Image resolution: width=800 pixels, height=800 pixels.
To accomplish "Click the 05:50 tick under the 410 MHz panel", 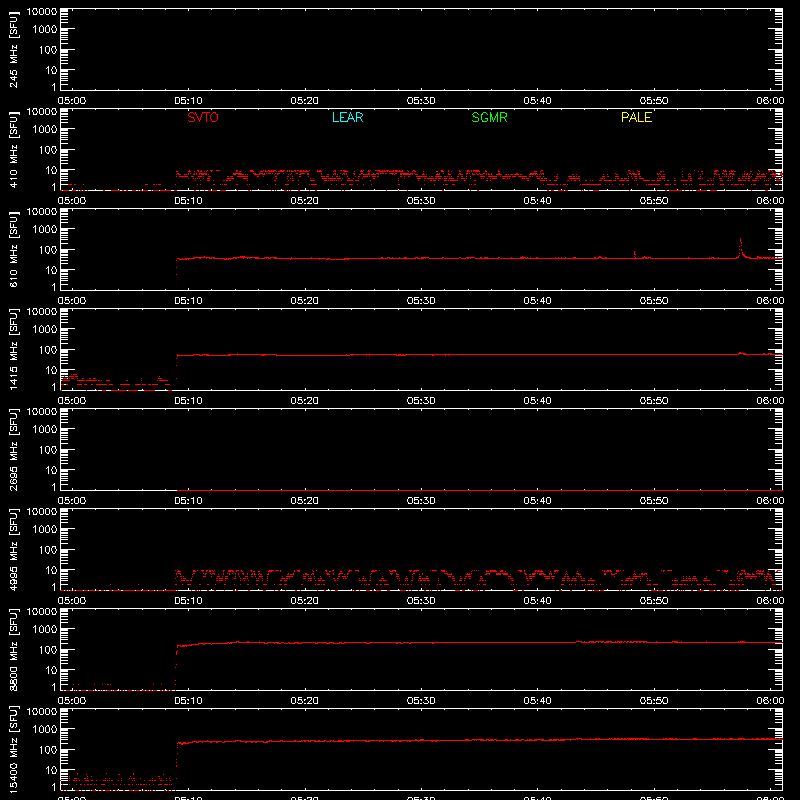I will (x=654, y=201).
